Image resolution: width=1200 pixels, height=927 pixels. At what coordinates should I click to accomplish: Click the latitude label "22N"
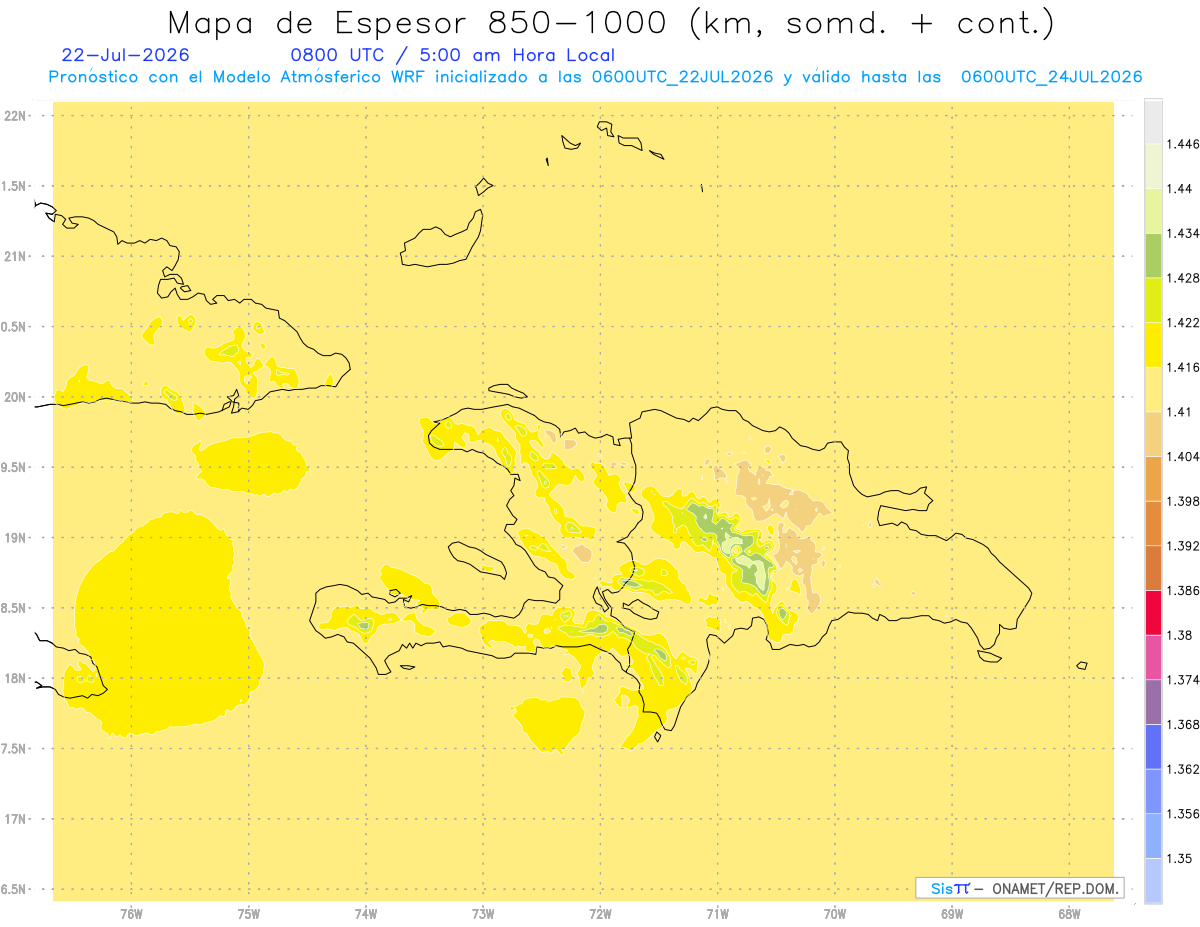(16, 116)
